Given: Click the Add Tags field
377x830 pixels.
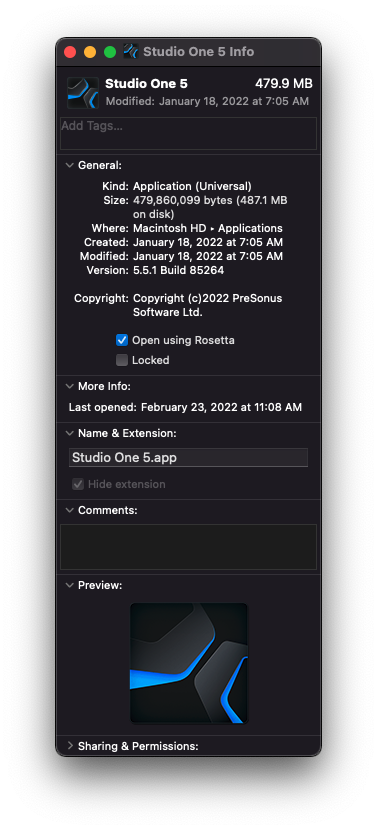Looking at the screenshot, I should 188,133.
